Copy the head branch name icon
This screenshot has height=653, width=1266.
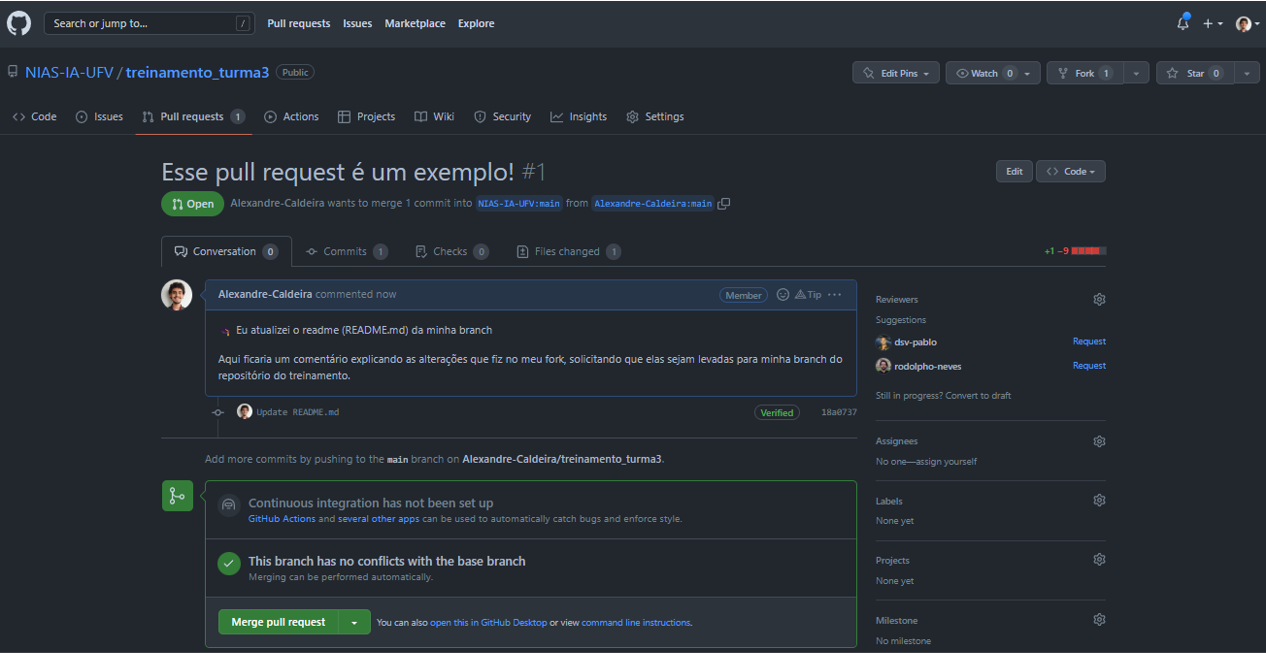click(x=724, y=203)
